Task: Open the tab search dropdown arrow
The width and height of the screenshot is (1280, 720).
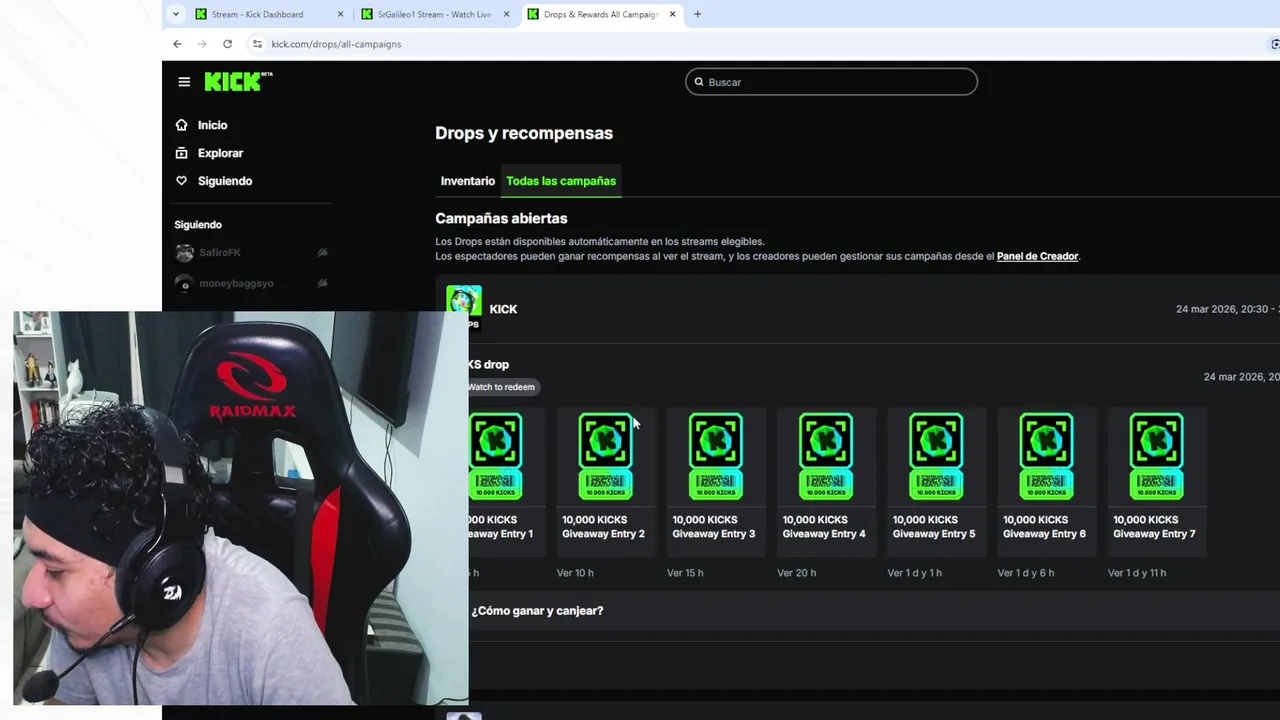Action: pos(176,14)
